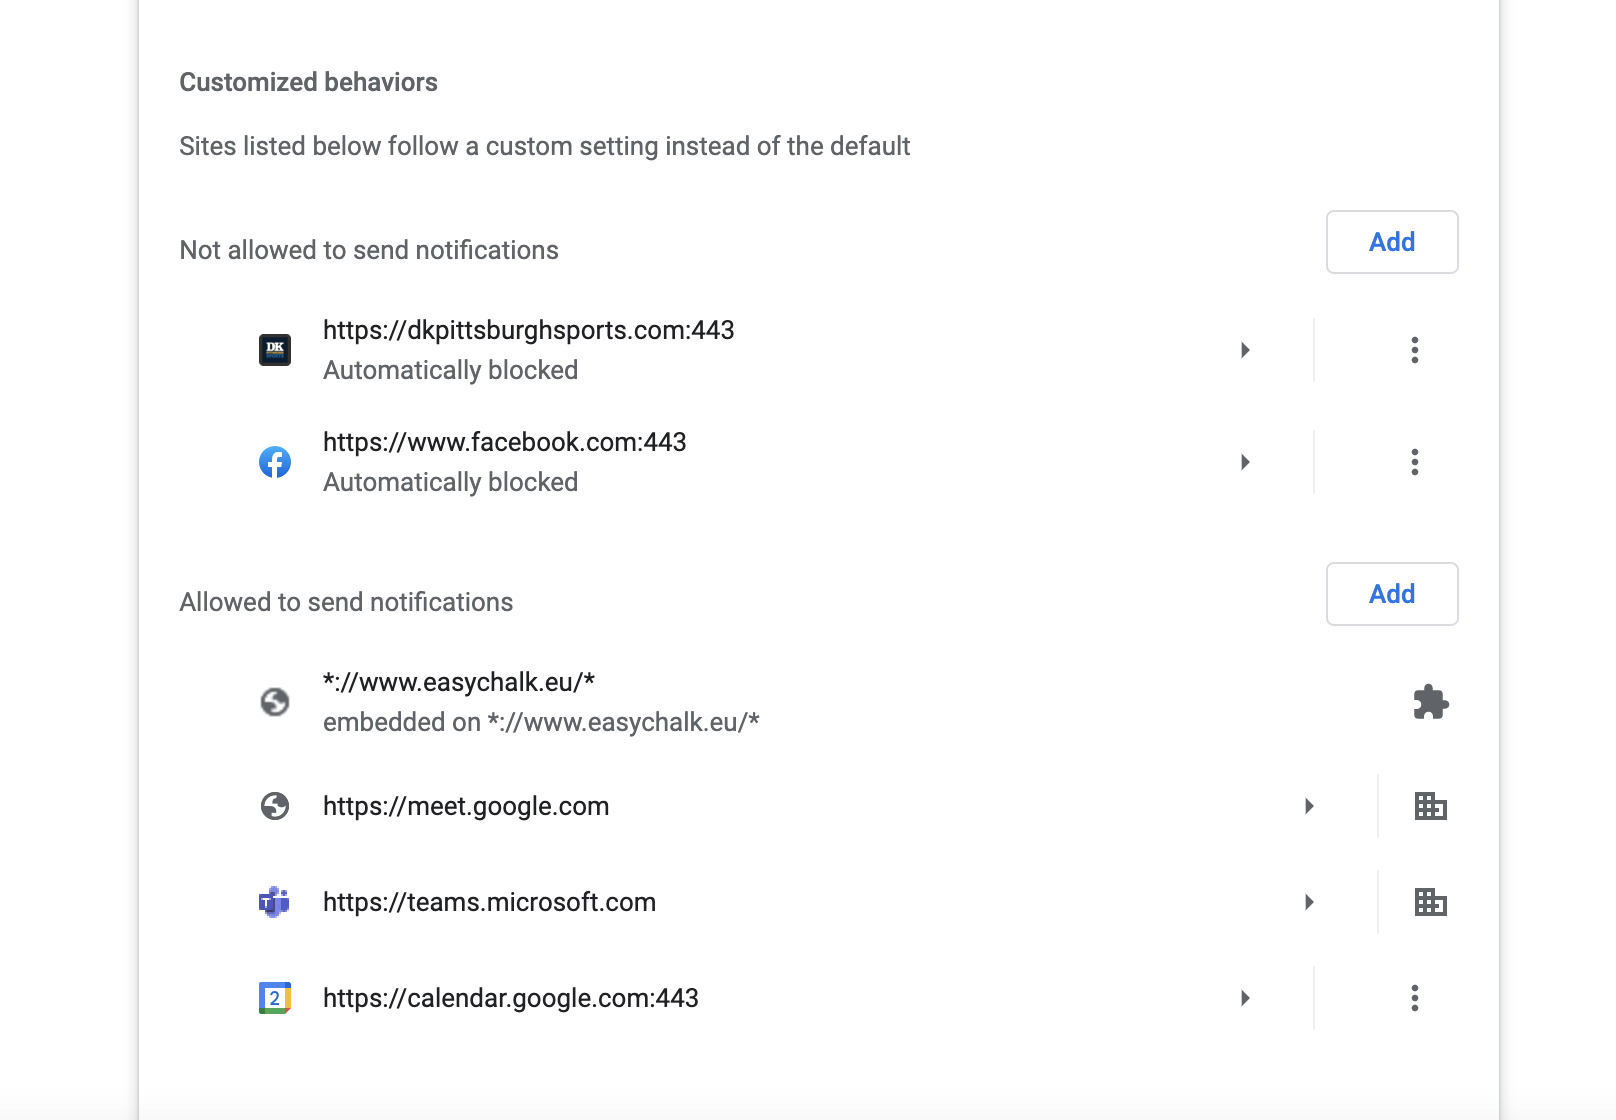Open more actions menu for dkpittsburghsports.com
The width and height of the screenshot is (1616, 1120).
pyautogui.click(x=1415, y=350)
